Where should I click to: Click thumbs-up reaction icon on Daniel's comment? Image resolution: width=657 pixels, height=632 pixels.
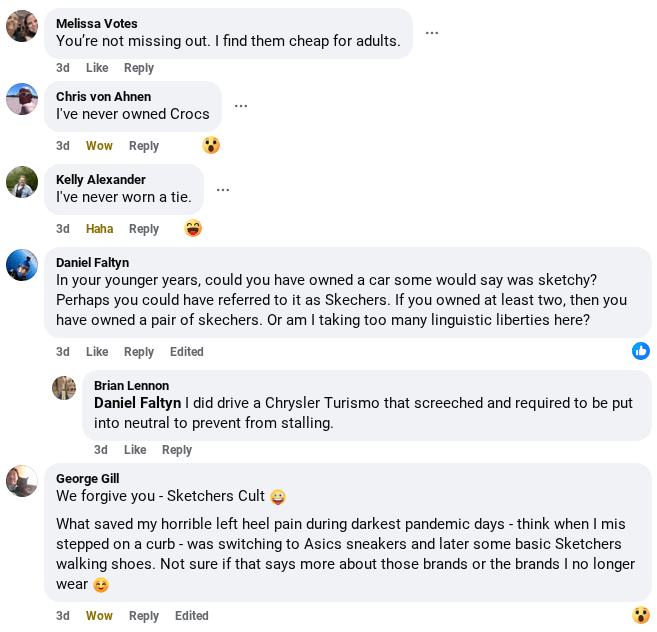pos(641,351)
